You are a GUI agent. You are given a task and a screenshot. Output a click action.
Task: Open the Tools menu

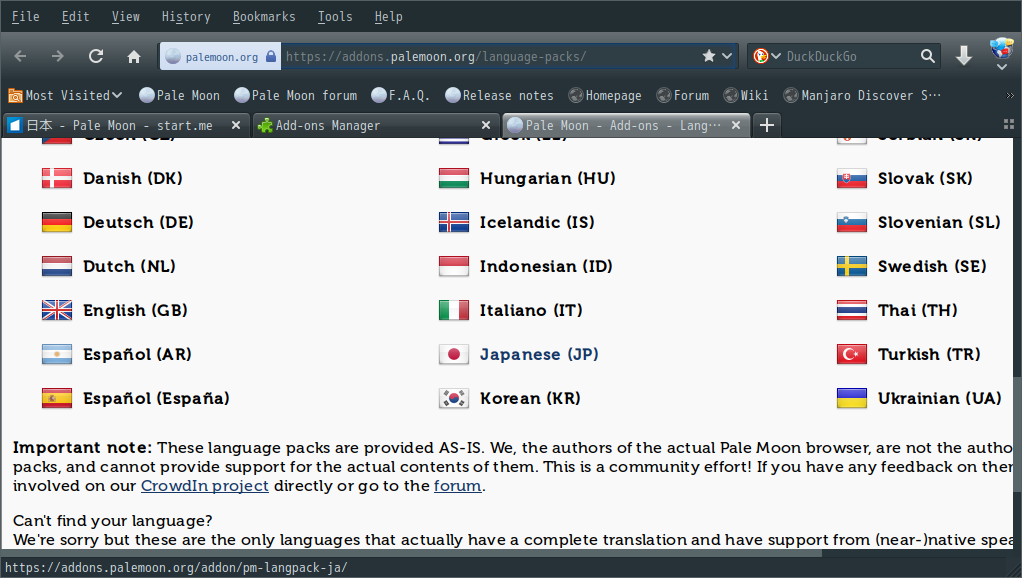[335, 16]
